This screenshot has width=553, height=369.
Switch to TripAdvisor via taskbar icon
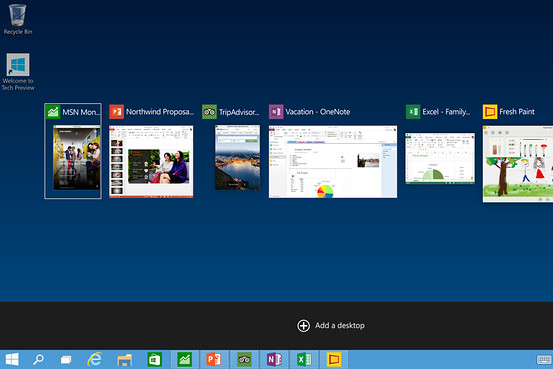(x=244, y=359)
